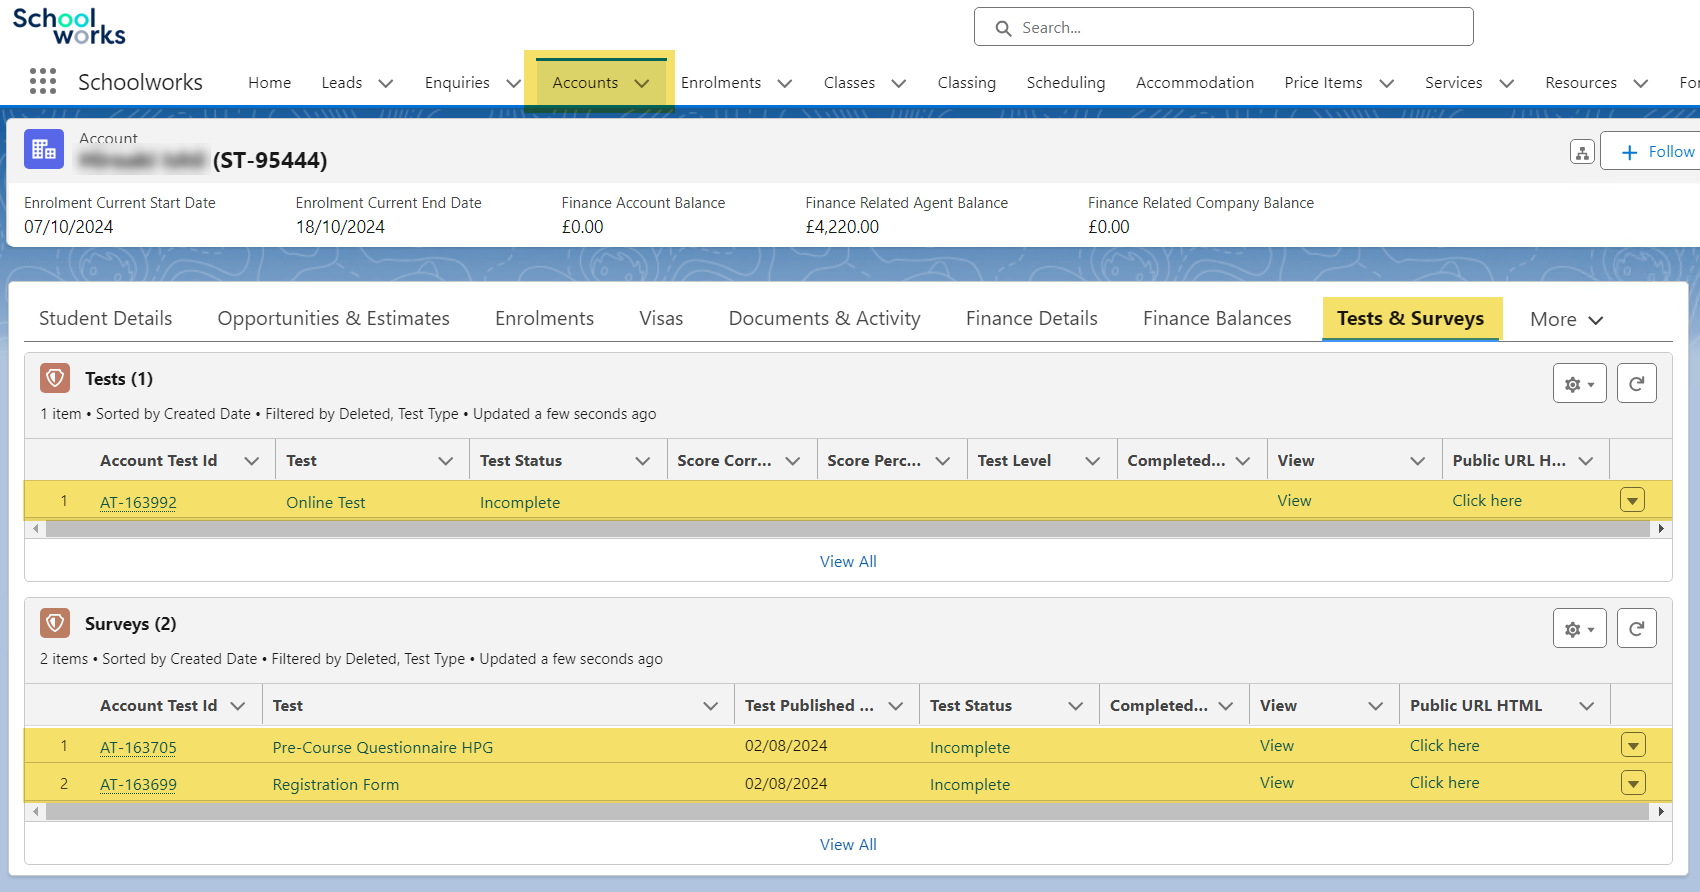Expand the Accounts menu chevron
1700x892 pixels.
[642, 83]
